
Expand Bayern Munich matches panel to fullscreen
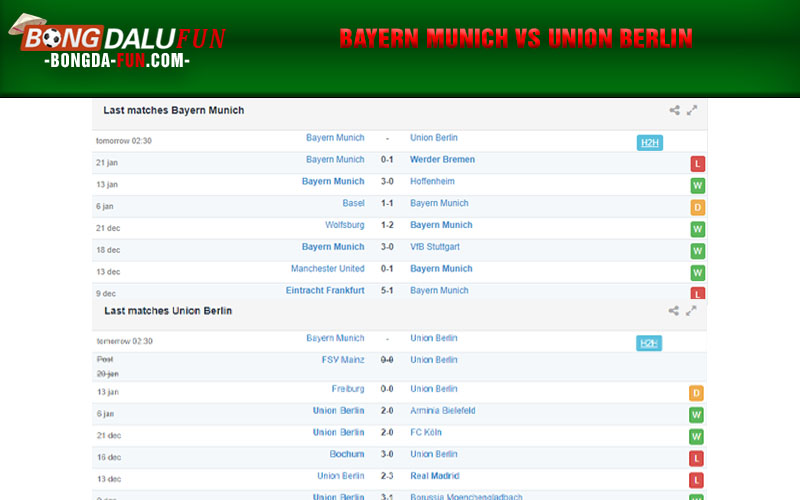[692, 110]
